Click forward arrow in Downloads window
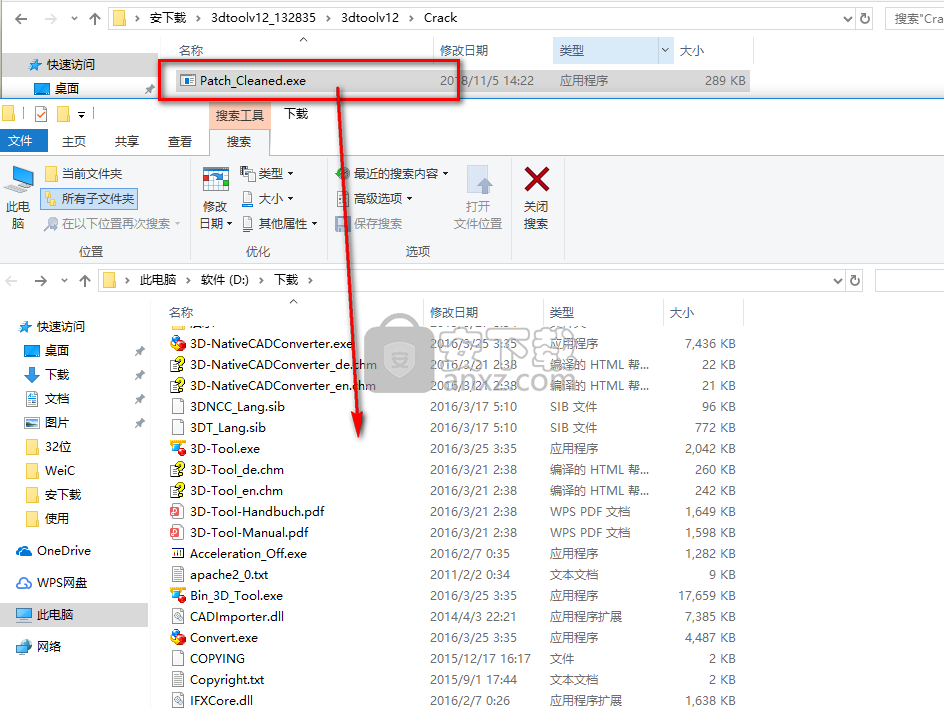 pyautogui.click(x=40, y=280)
